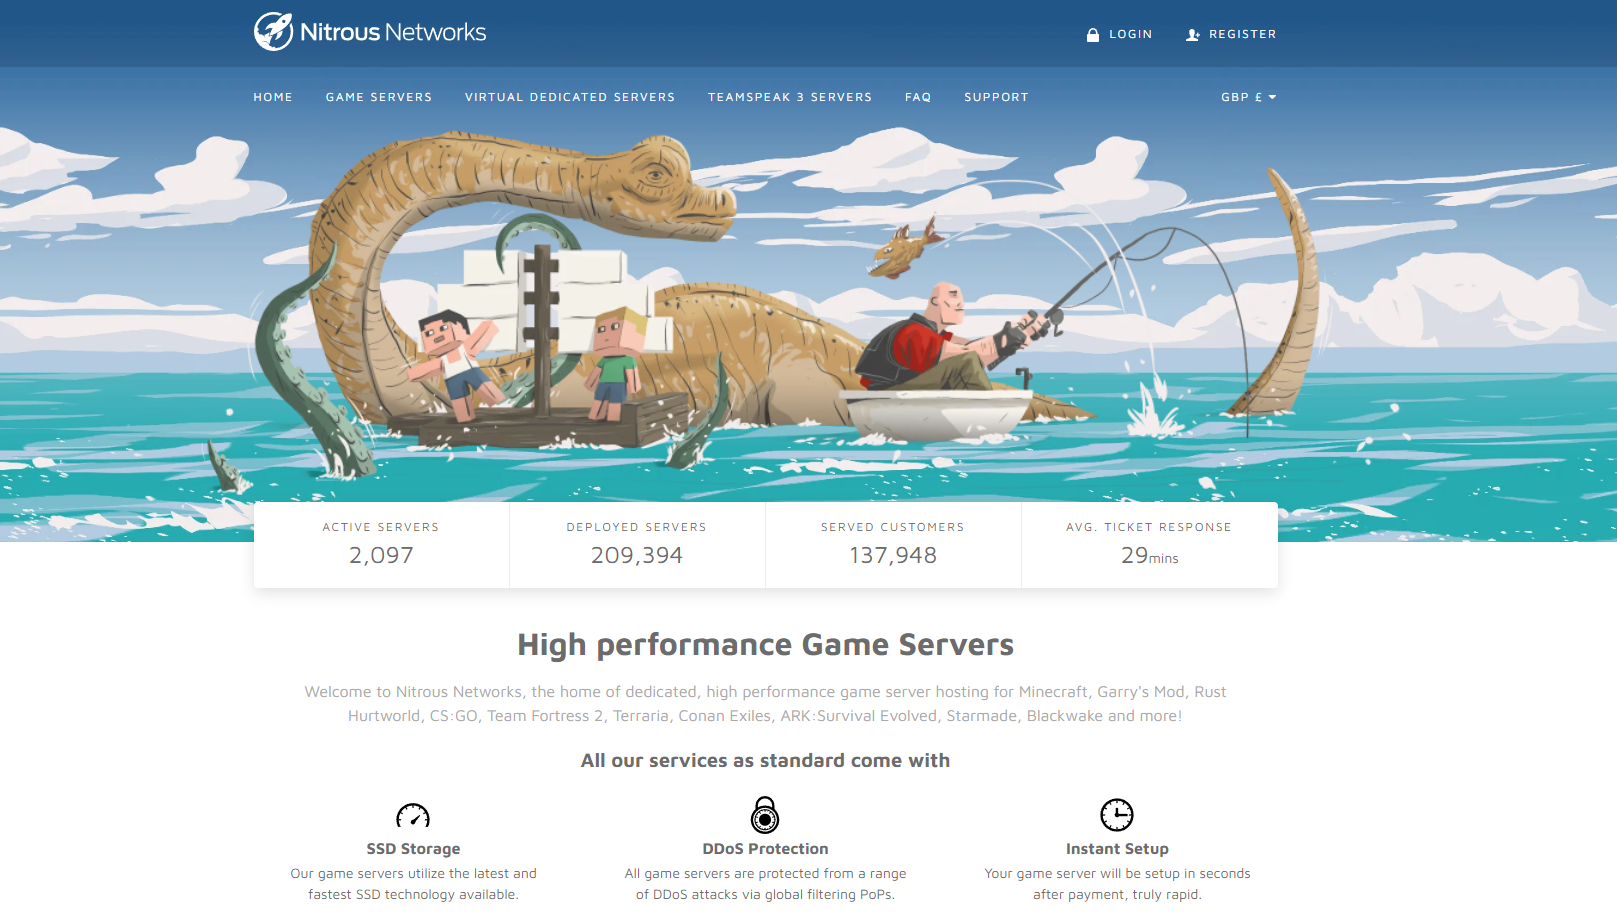Click the ACTIVE SERVERS statistic card
1617x922 pixels.
coord(380,544)
